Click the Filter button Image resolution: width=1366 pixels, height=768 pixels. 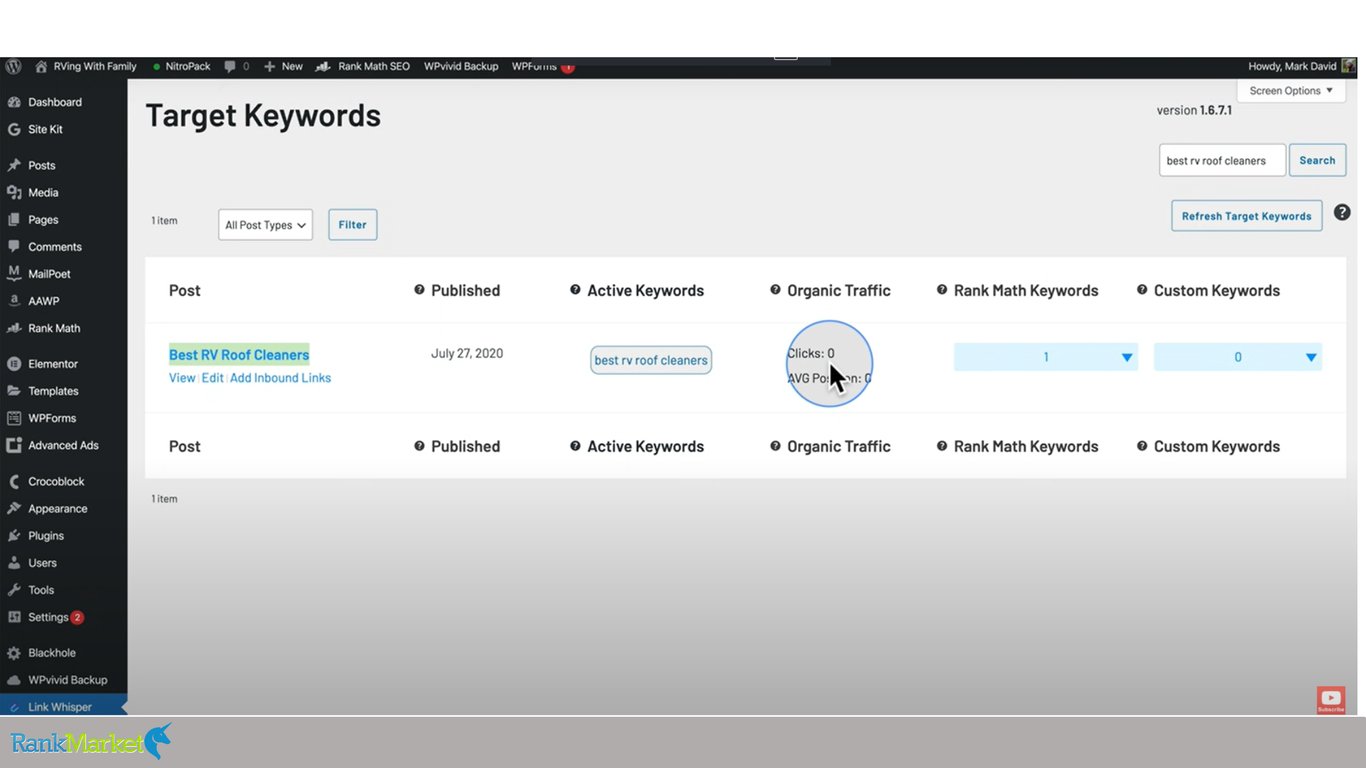352,225
